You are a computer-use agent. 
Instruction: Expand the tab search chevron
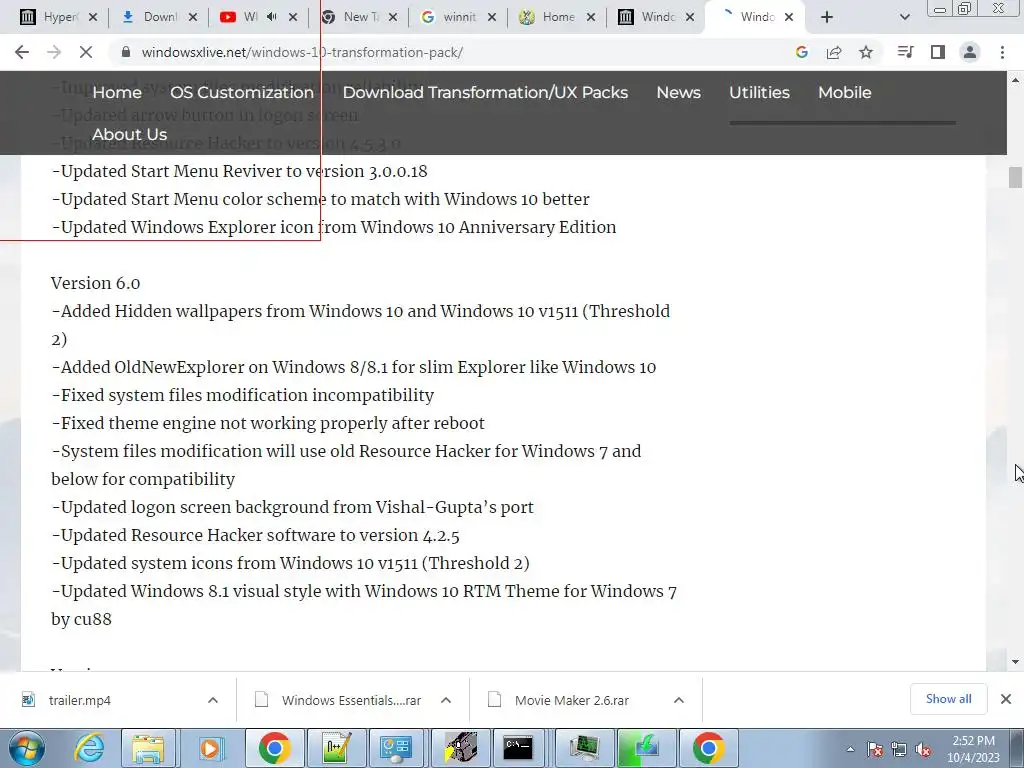point(904,17)
